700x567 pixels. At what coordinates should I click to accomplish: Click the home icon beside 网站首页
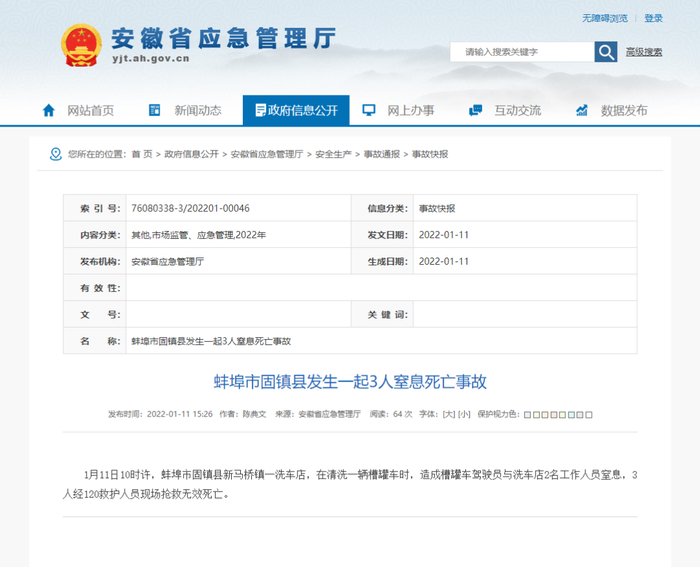[49, 111]
